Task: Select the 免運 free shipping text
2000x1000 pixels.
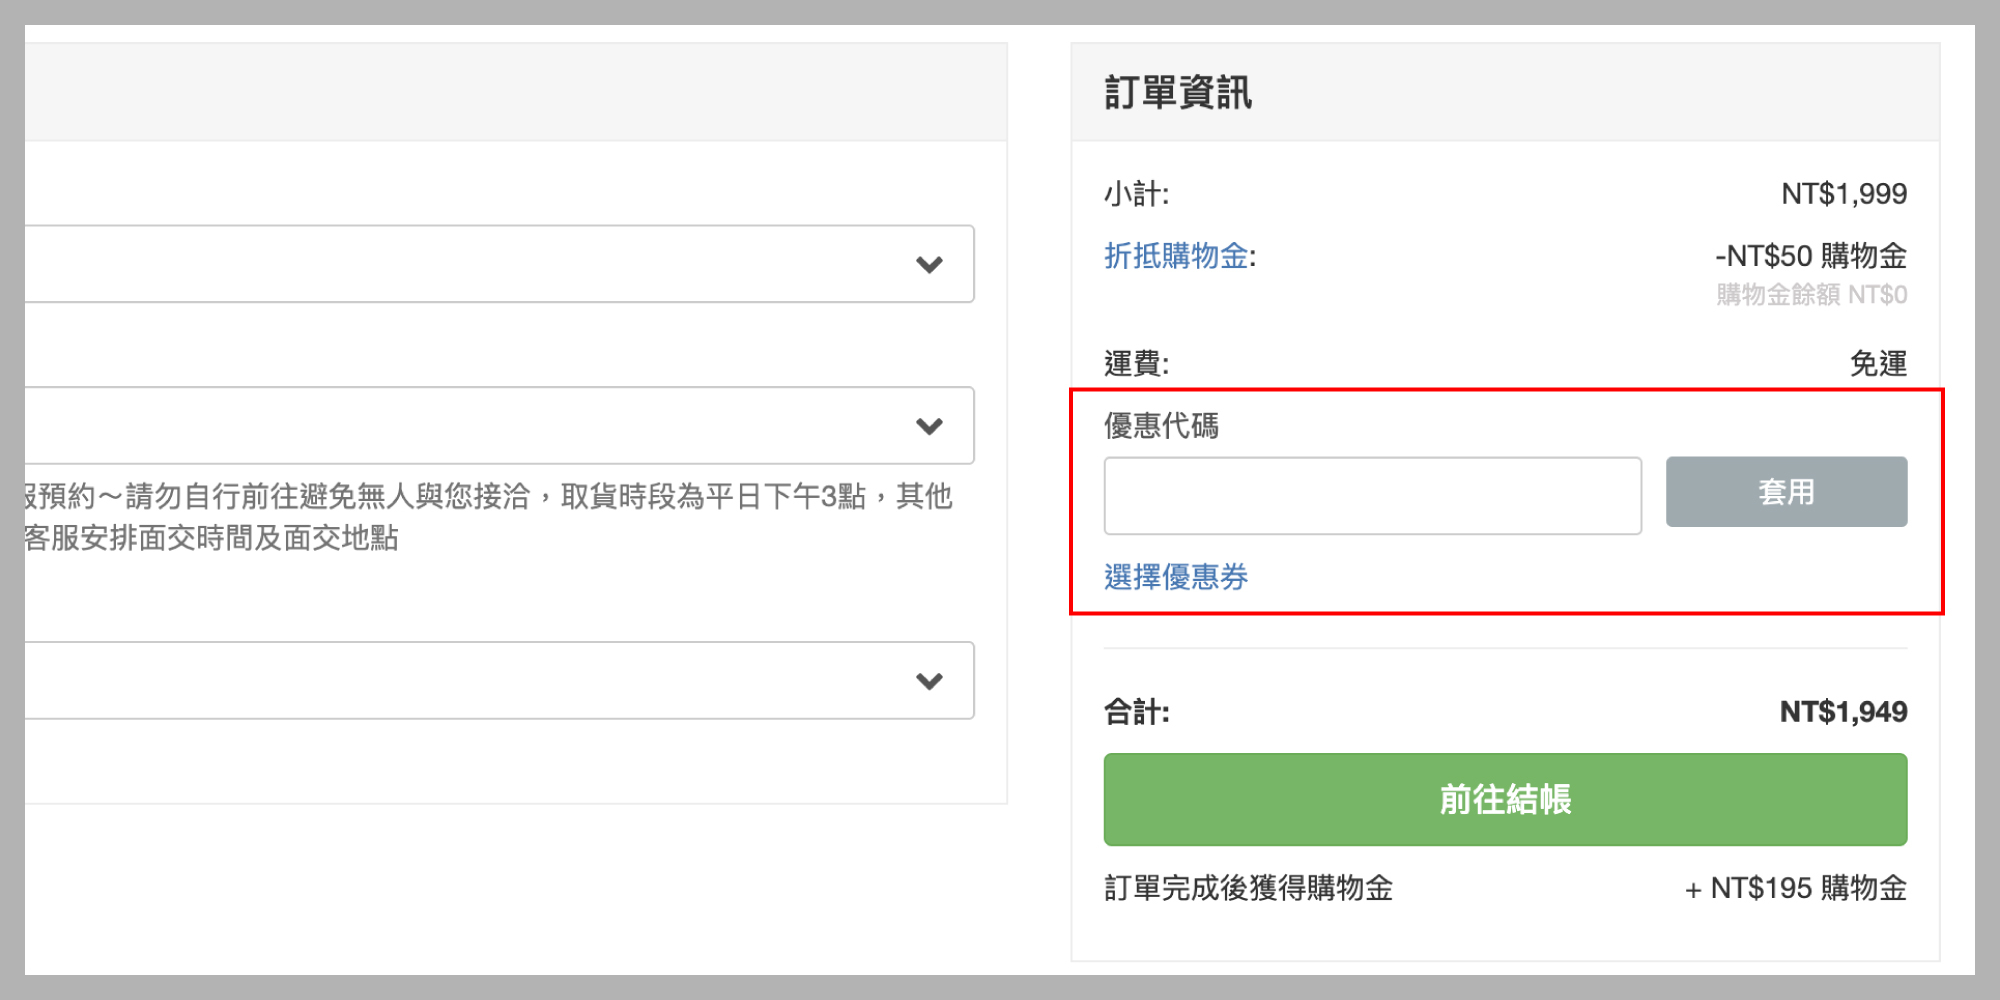Action: [1878, 363]
